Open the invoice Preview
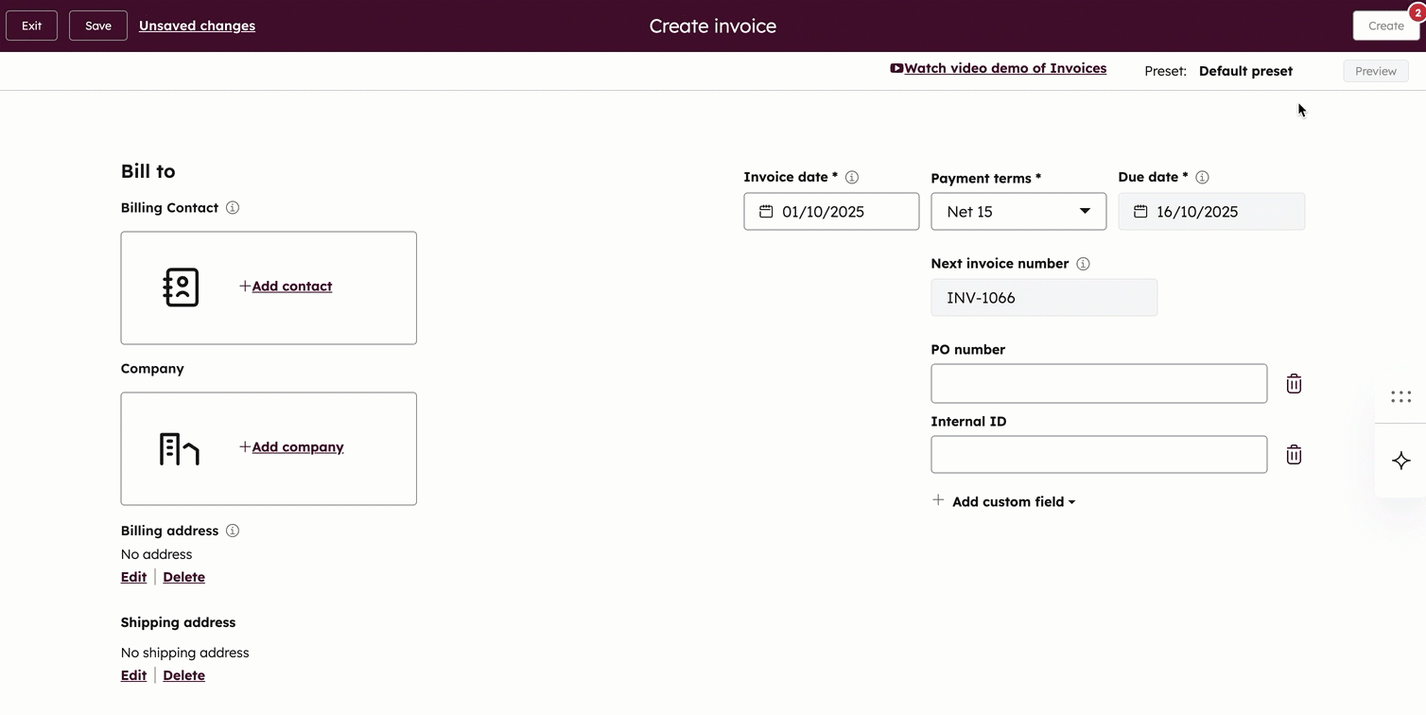This screenshot has height=715, width=1426. click(x=1375, y=70)
